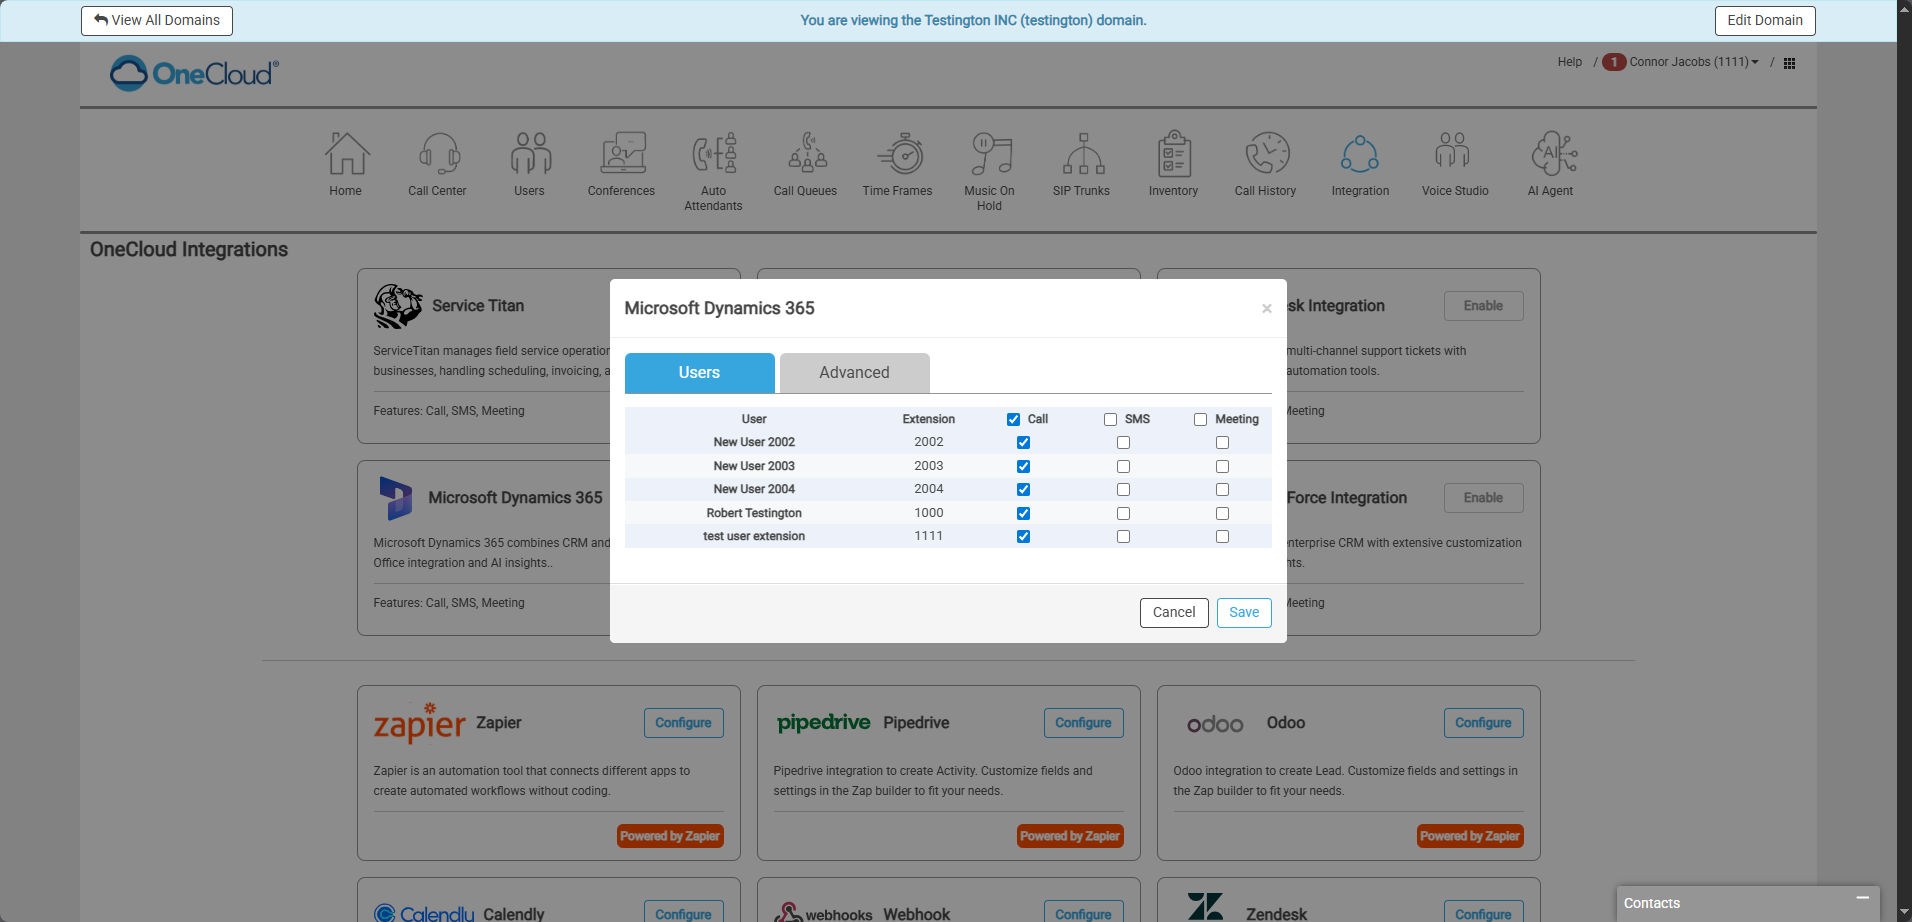Screen dimensions: 1912x922
Task: Enable Meeting for test user extension
Action: pyautogui.click(x=1222, y=537)
